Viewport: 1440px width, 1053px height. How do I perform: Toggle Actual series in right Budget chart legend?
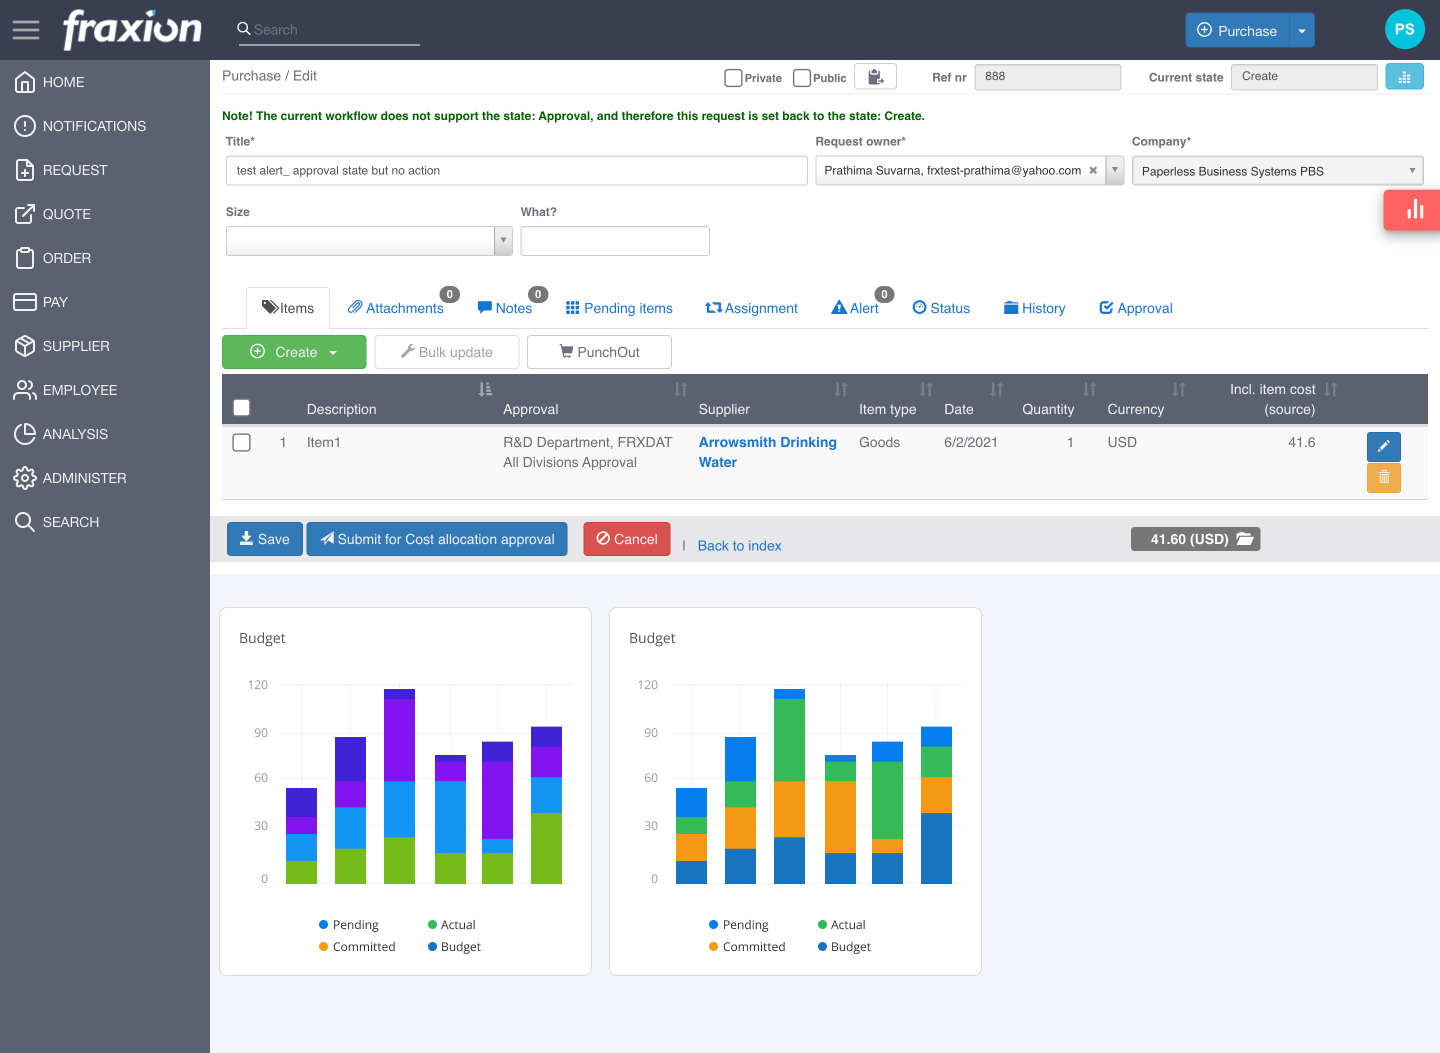click(x=841, y=925)
